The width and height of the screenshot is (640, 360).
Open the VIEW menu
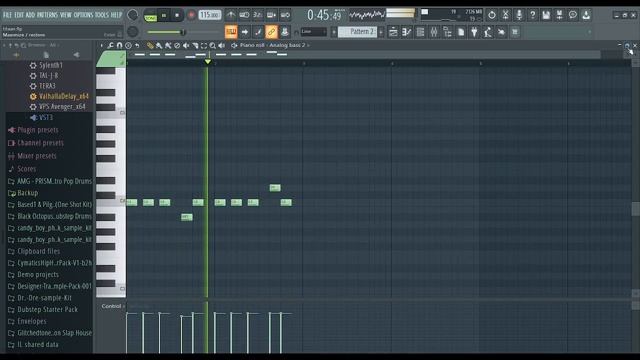coord(66,15)
